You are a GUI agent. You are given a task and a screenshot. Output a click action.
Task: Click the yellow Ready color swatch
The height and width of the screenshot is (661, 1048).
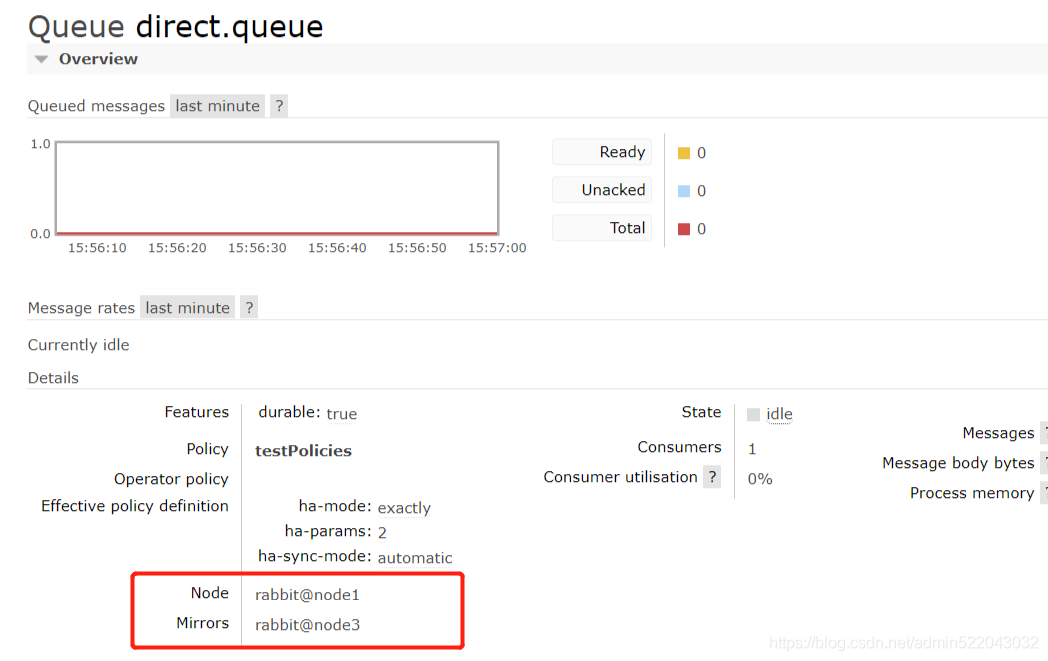pos(684,153)
